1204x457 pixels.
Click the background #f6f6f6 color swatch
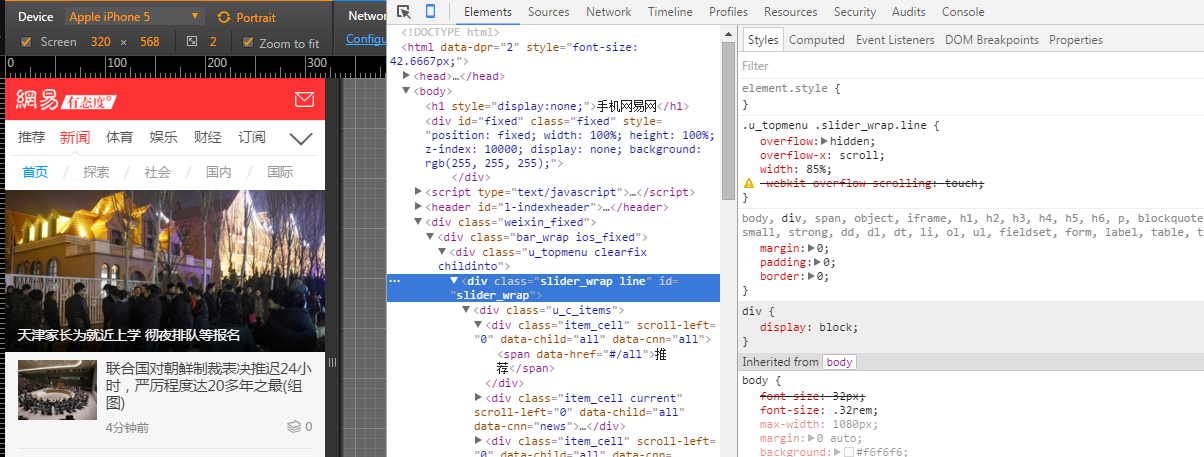pos(848,452)
